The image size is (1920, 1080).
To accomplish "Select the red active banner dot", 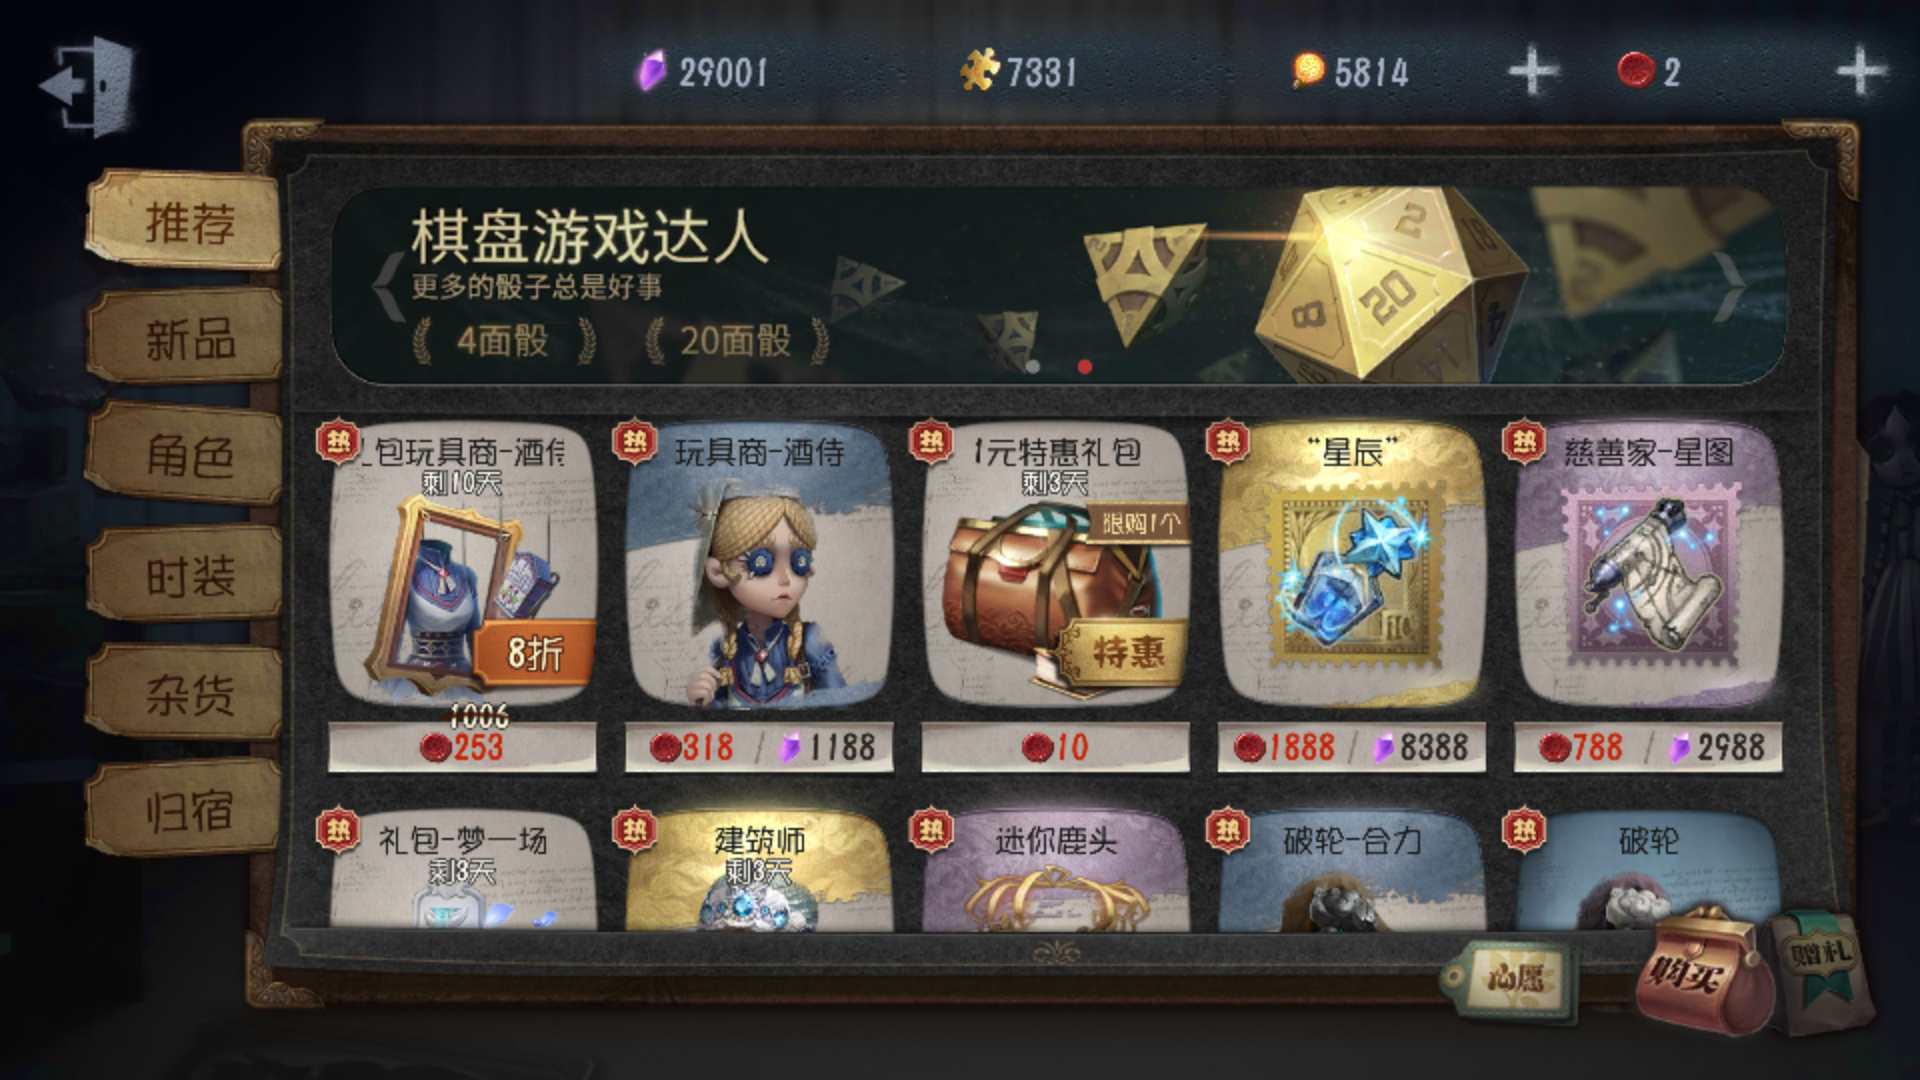I will coord(1085,367).
